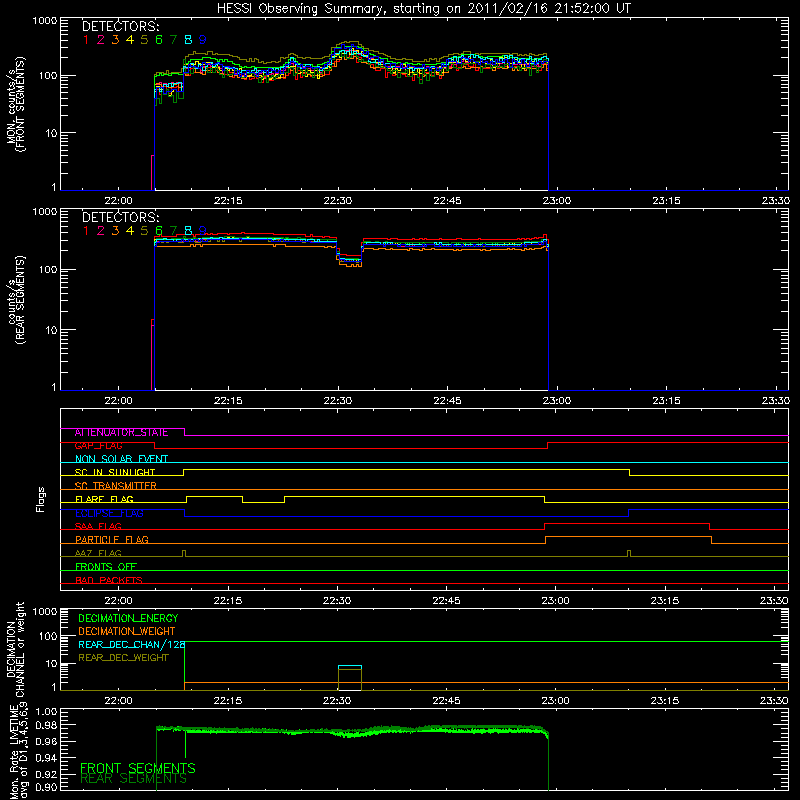Click the FRONT SEGMENTS livetime legend label
Screen dimensions: 800x800
[138, 768]
